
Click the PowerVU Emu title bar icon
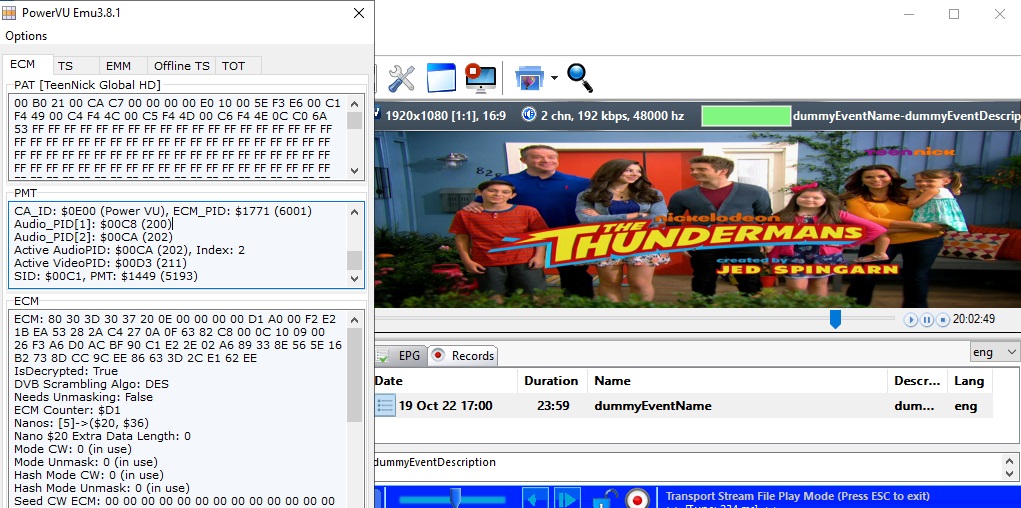10,13
